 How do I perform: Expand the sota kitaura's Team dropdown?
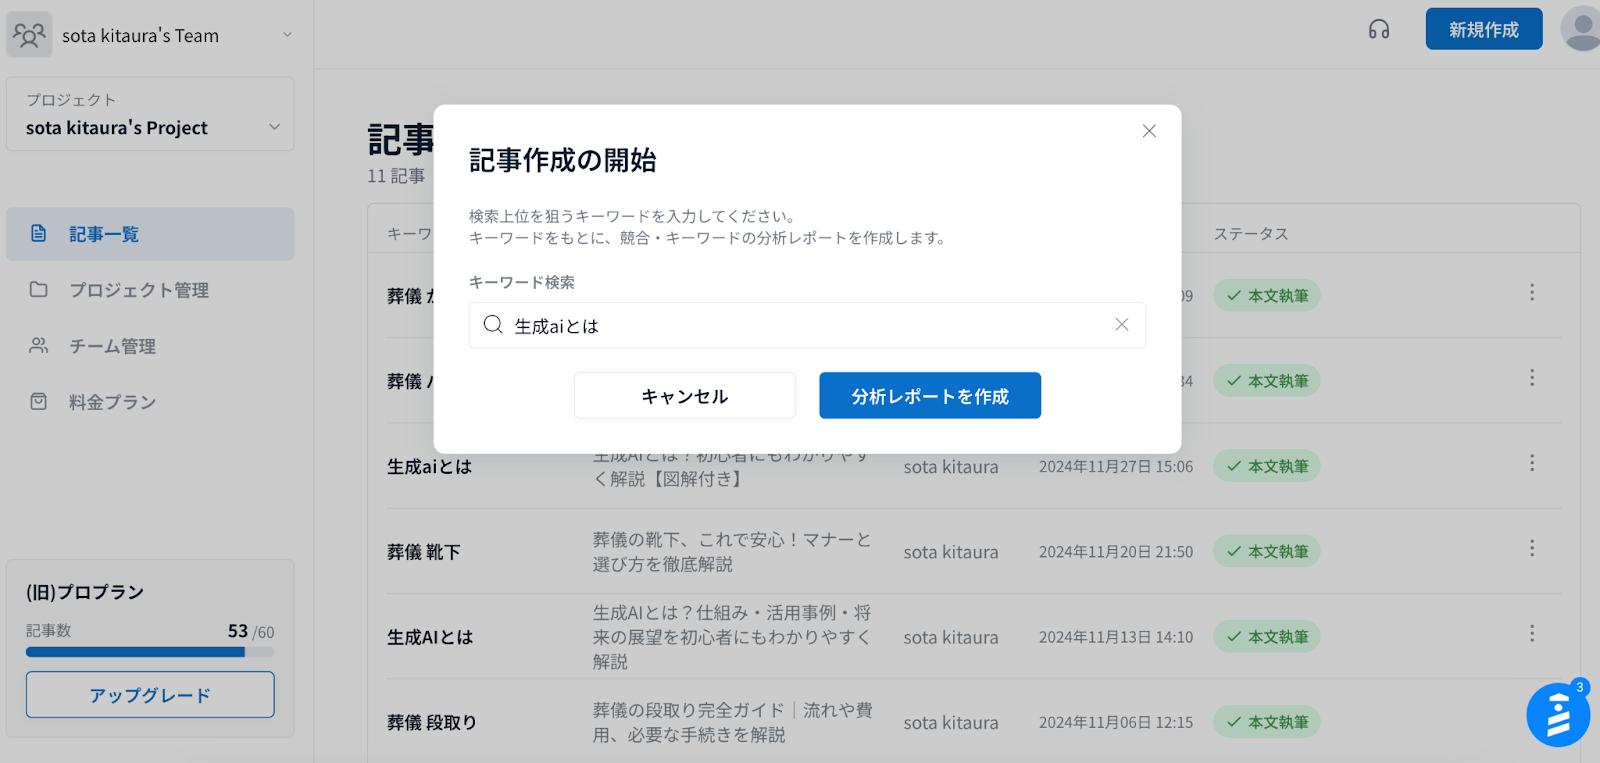[x=287, y=35]
